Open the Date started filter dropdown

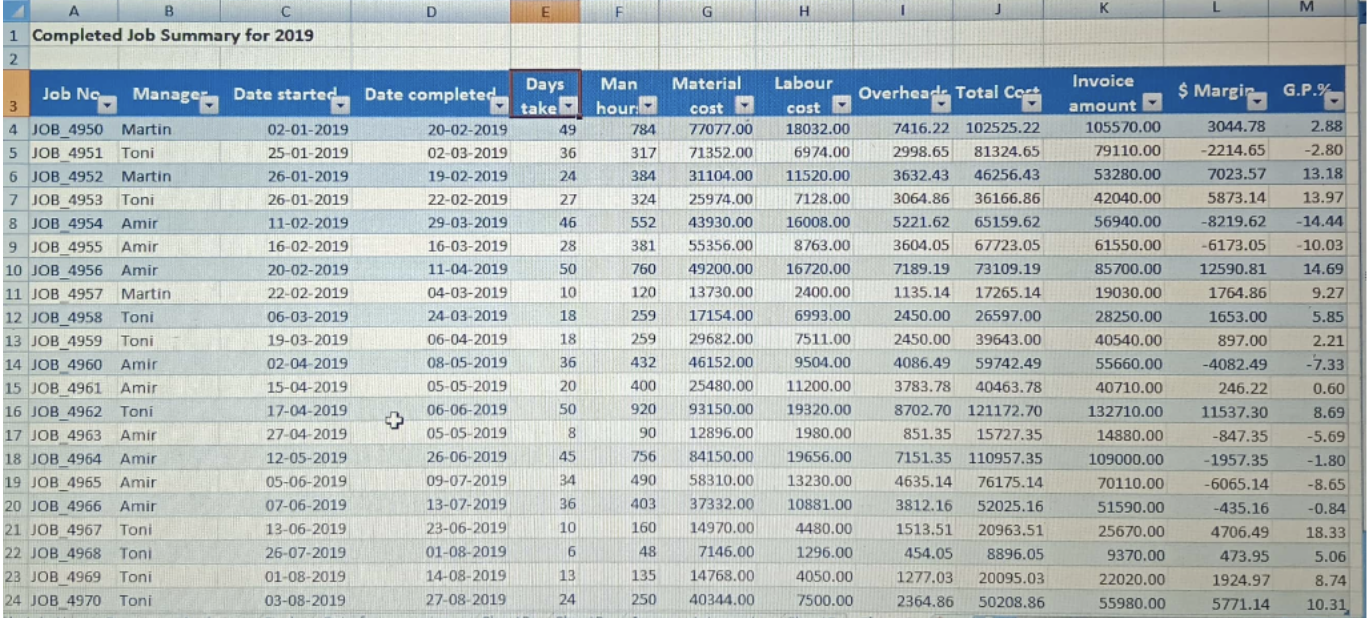click(341, 104)
